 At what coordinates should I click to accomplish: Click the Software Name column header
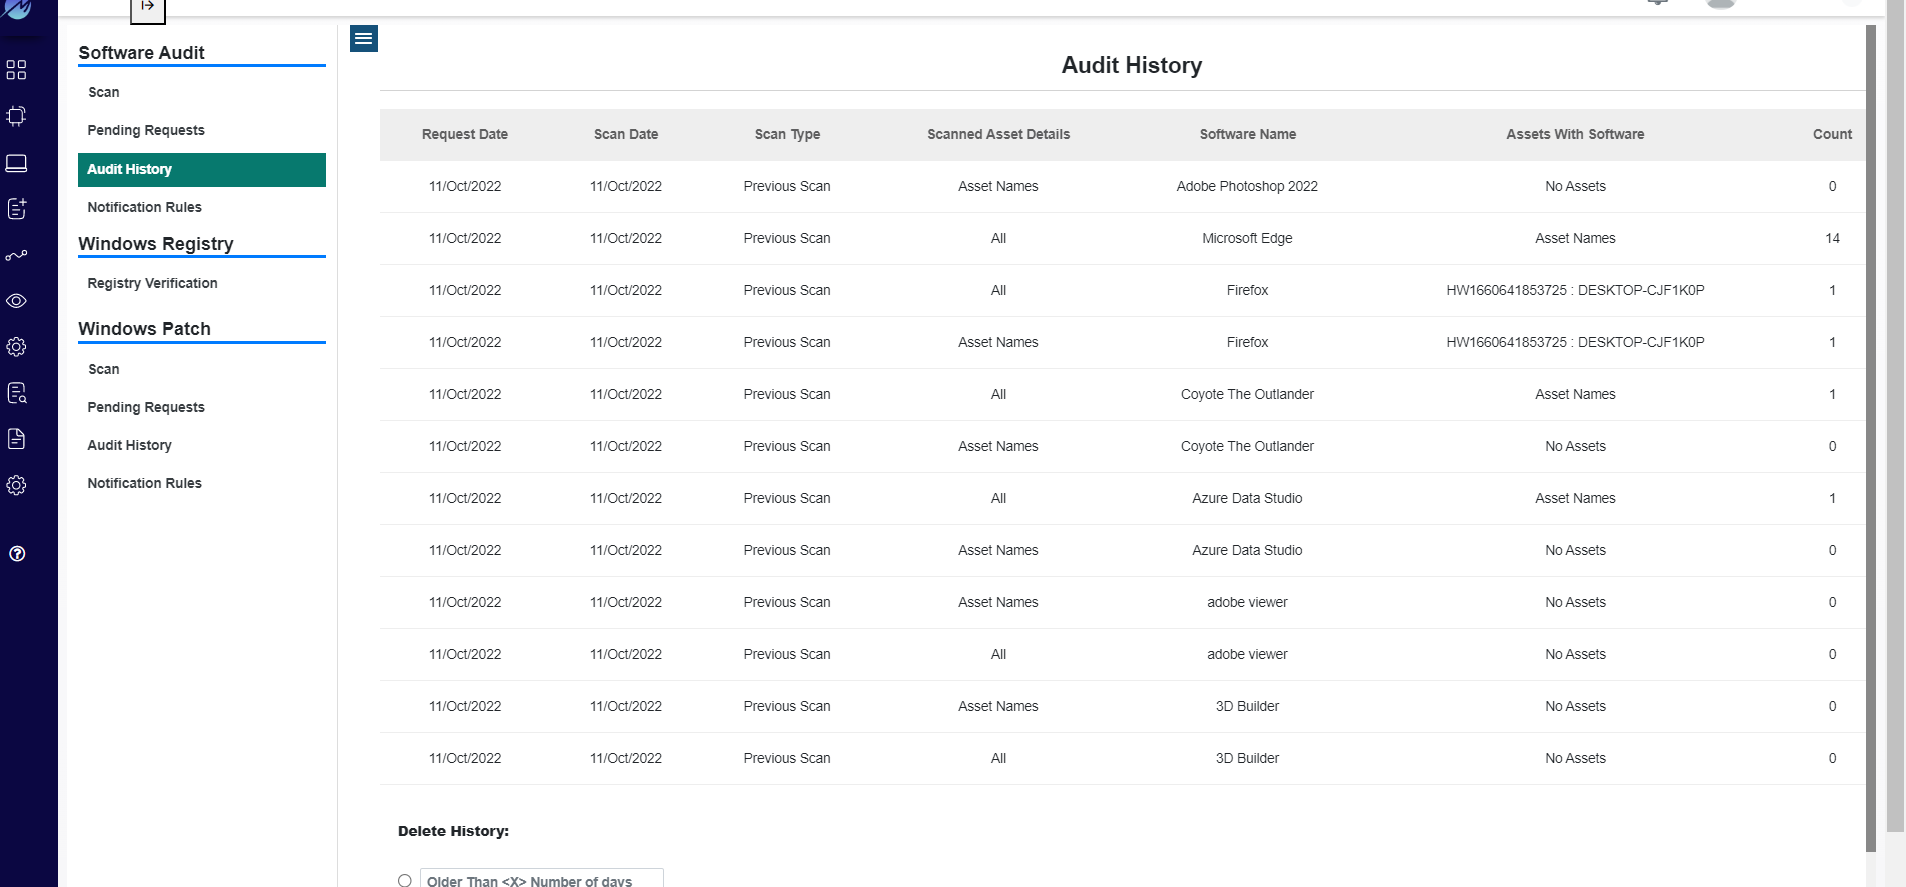pos(1247,134)
